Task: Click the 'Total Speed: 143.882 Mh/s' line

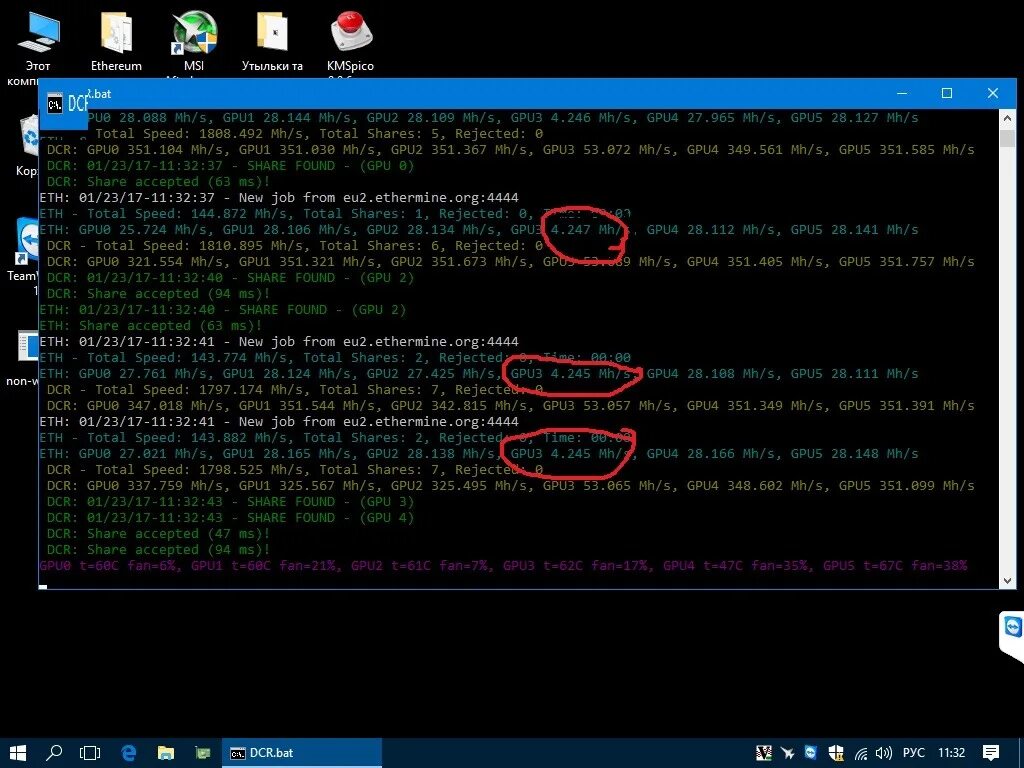Action: tap(335, 438)
